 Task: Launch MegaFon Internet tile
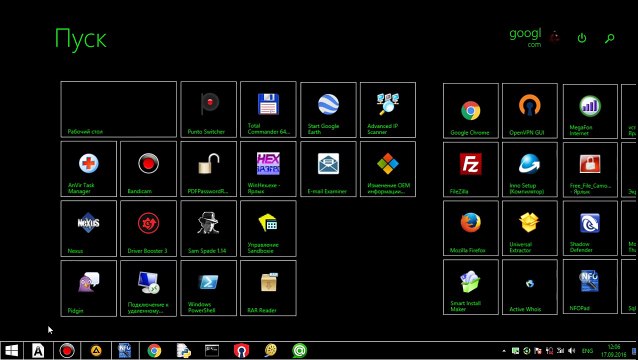point(590,111)
